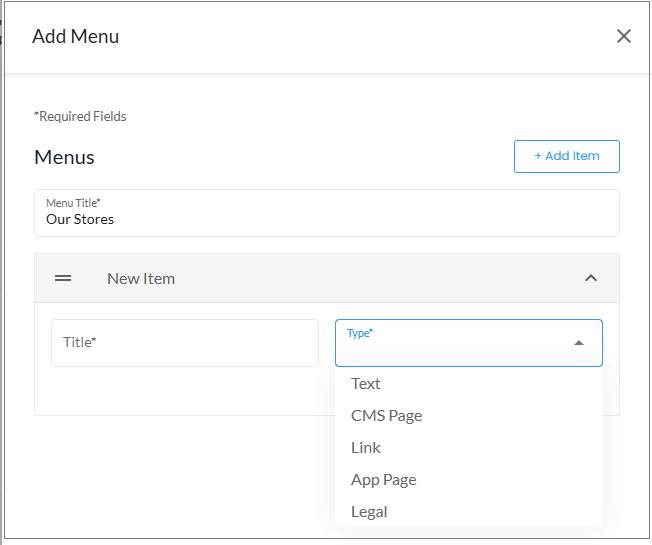Choose CMS Page item type
652x545 pixels.
(x=386, y=415)
